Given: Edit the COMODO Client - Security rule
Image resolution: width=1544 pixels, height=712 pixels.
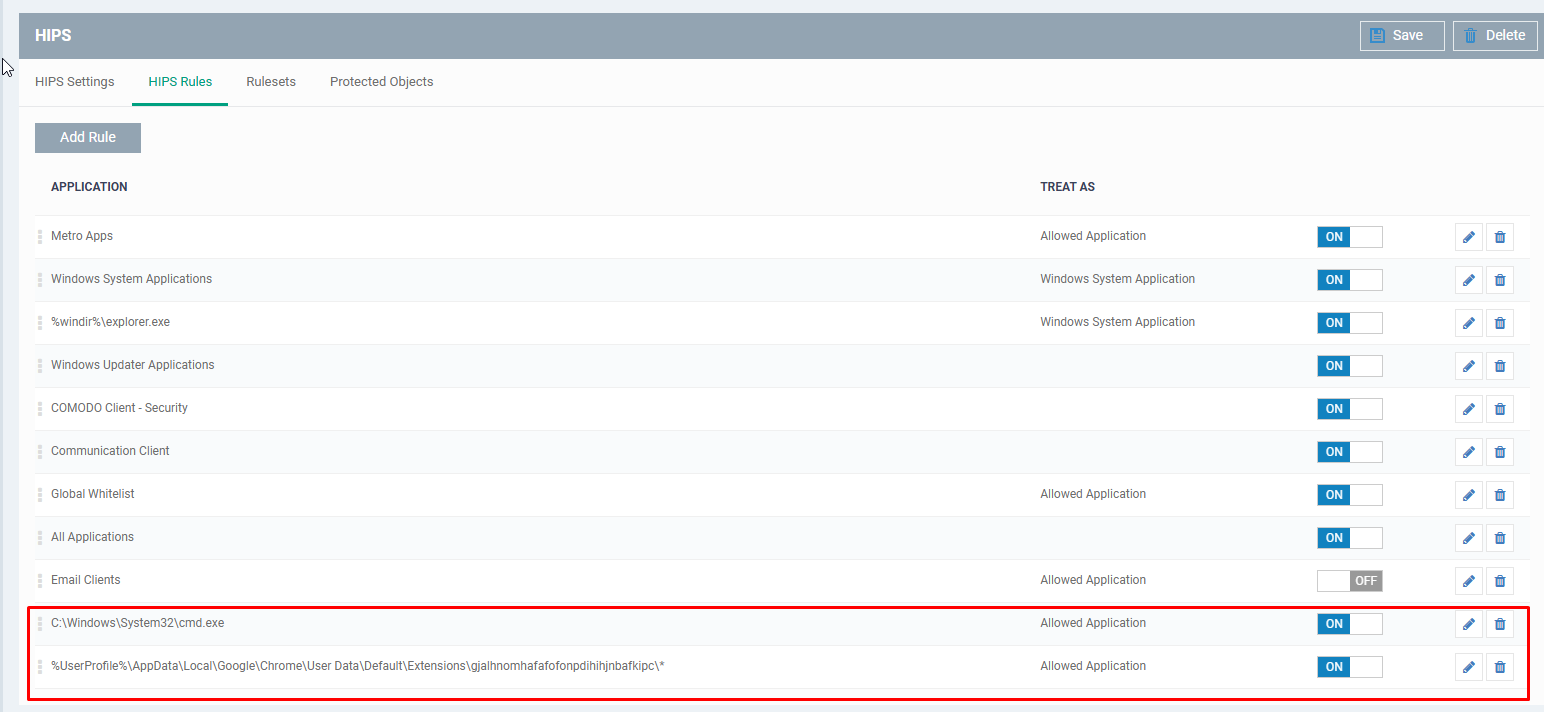Looking at the screenshot, I should [x=1468, y=409].
